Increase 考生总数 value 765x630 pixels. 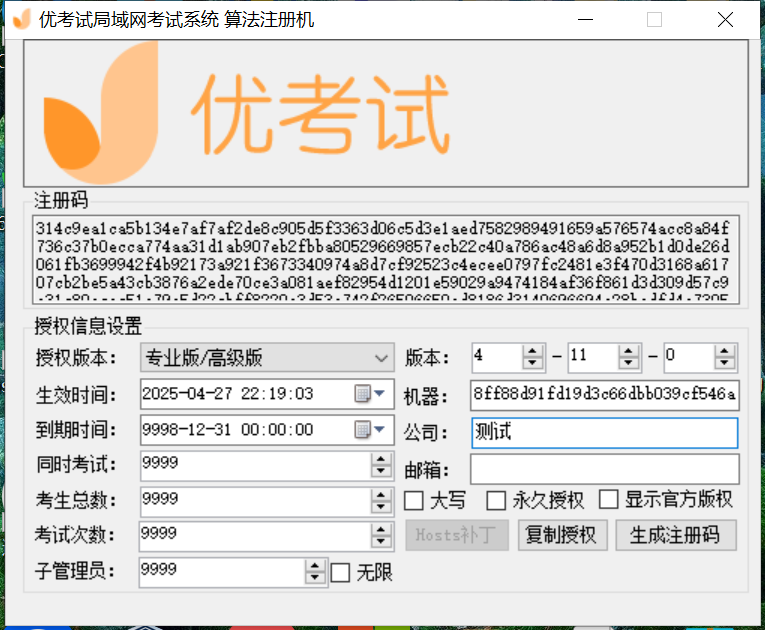(x=381, y=494)
